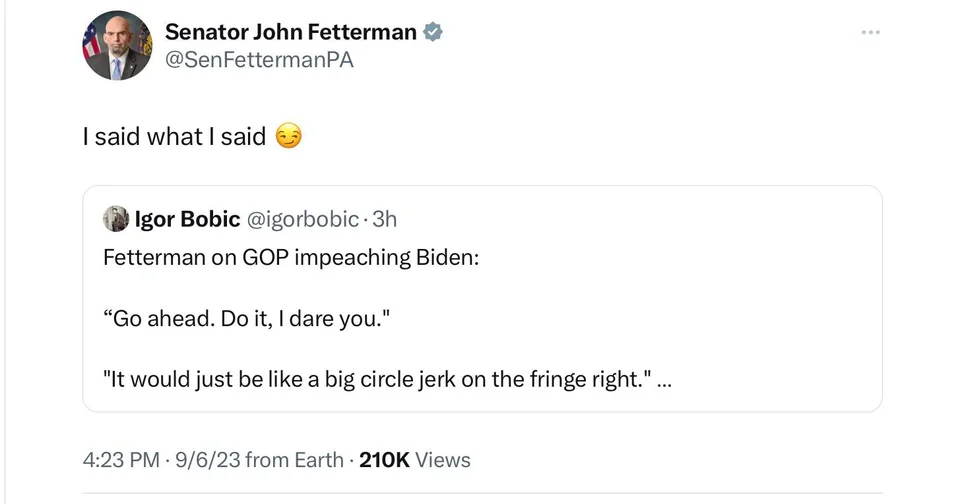Click the 3h timestamp on the quoted tweet
The image size is (960, 504).
[x=384, y=219]
